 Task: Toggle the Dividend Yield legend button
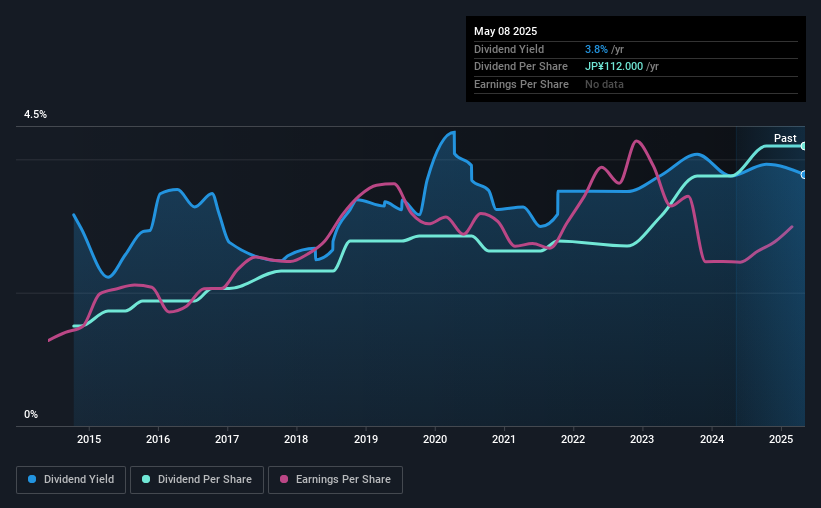(71, 480)
